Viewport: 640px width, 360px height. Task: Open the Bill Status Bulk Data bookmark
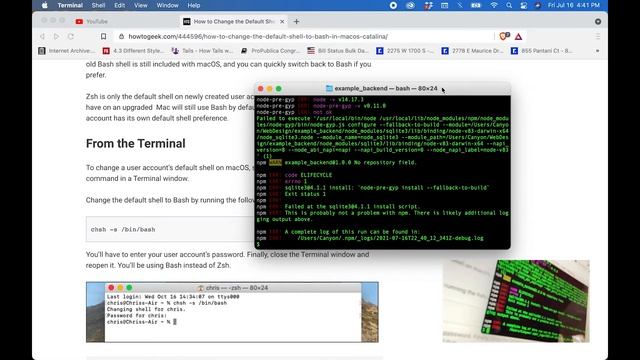[338, 51]
